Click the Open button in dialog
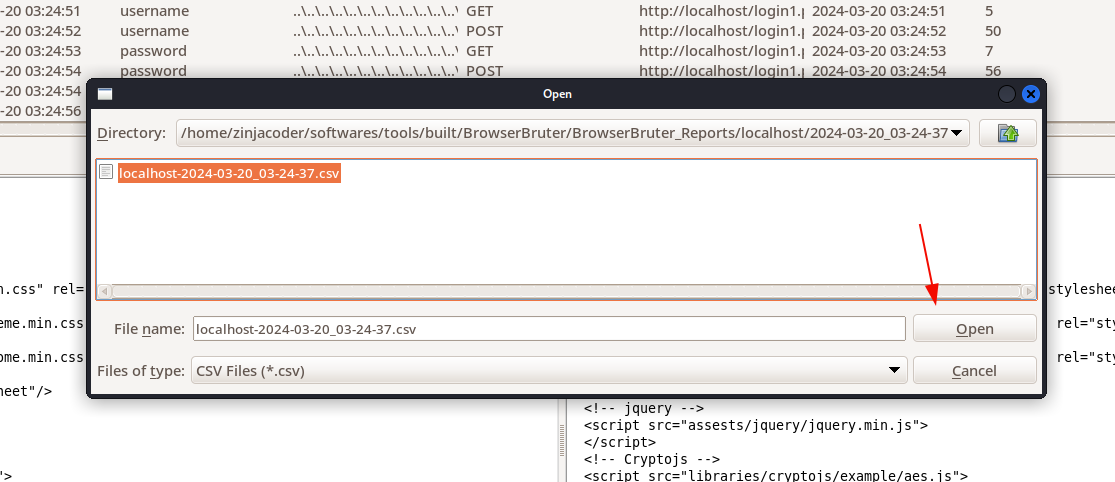Viewport: 1115px width, 482px height. tap(974, 328)
